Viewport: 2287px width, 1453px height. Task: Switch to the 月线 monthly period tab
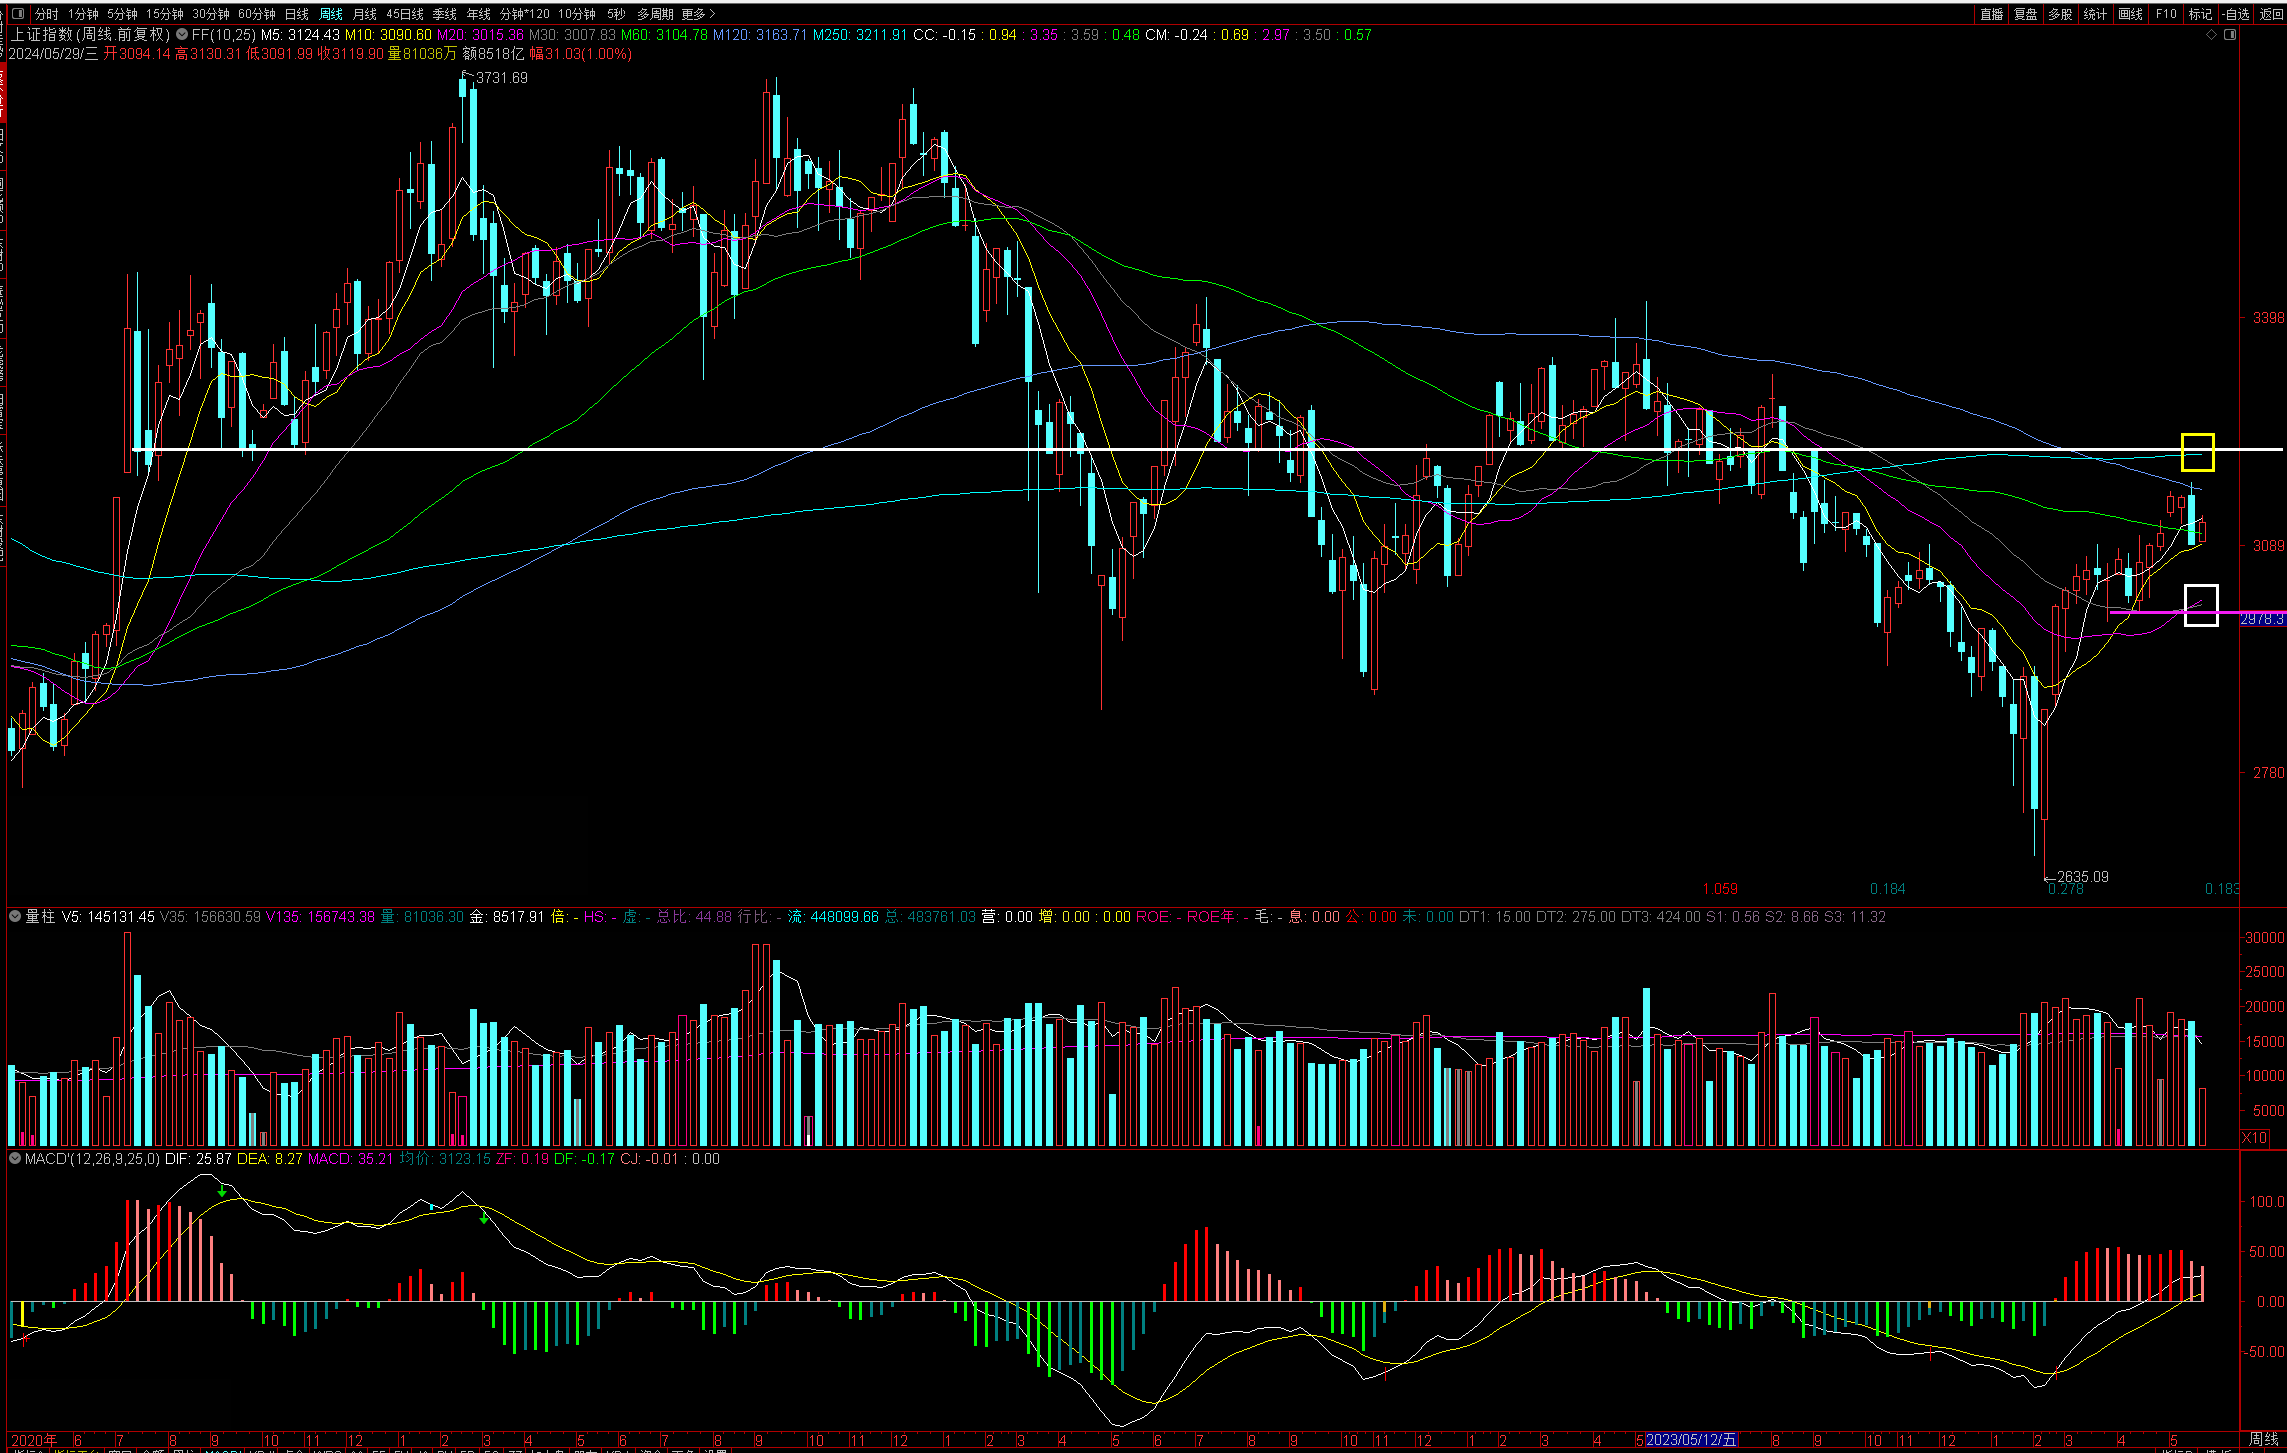point(365,14)
